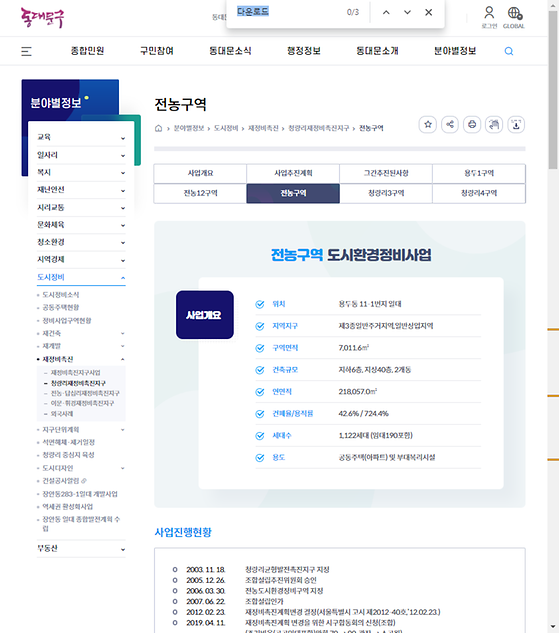
Task: Open 행정정보 main menu
Action: (304, 51)
